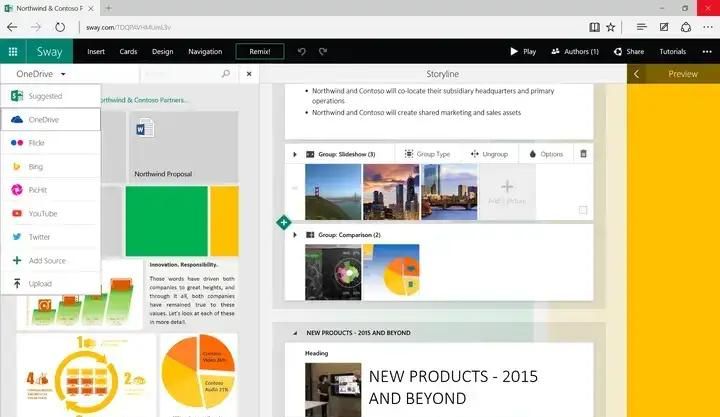Change Group Type of slideshow
Viewport: 720px width, 417px height.
pos(427,154)
